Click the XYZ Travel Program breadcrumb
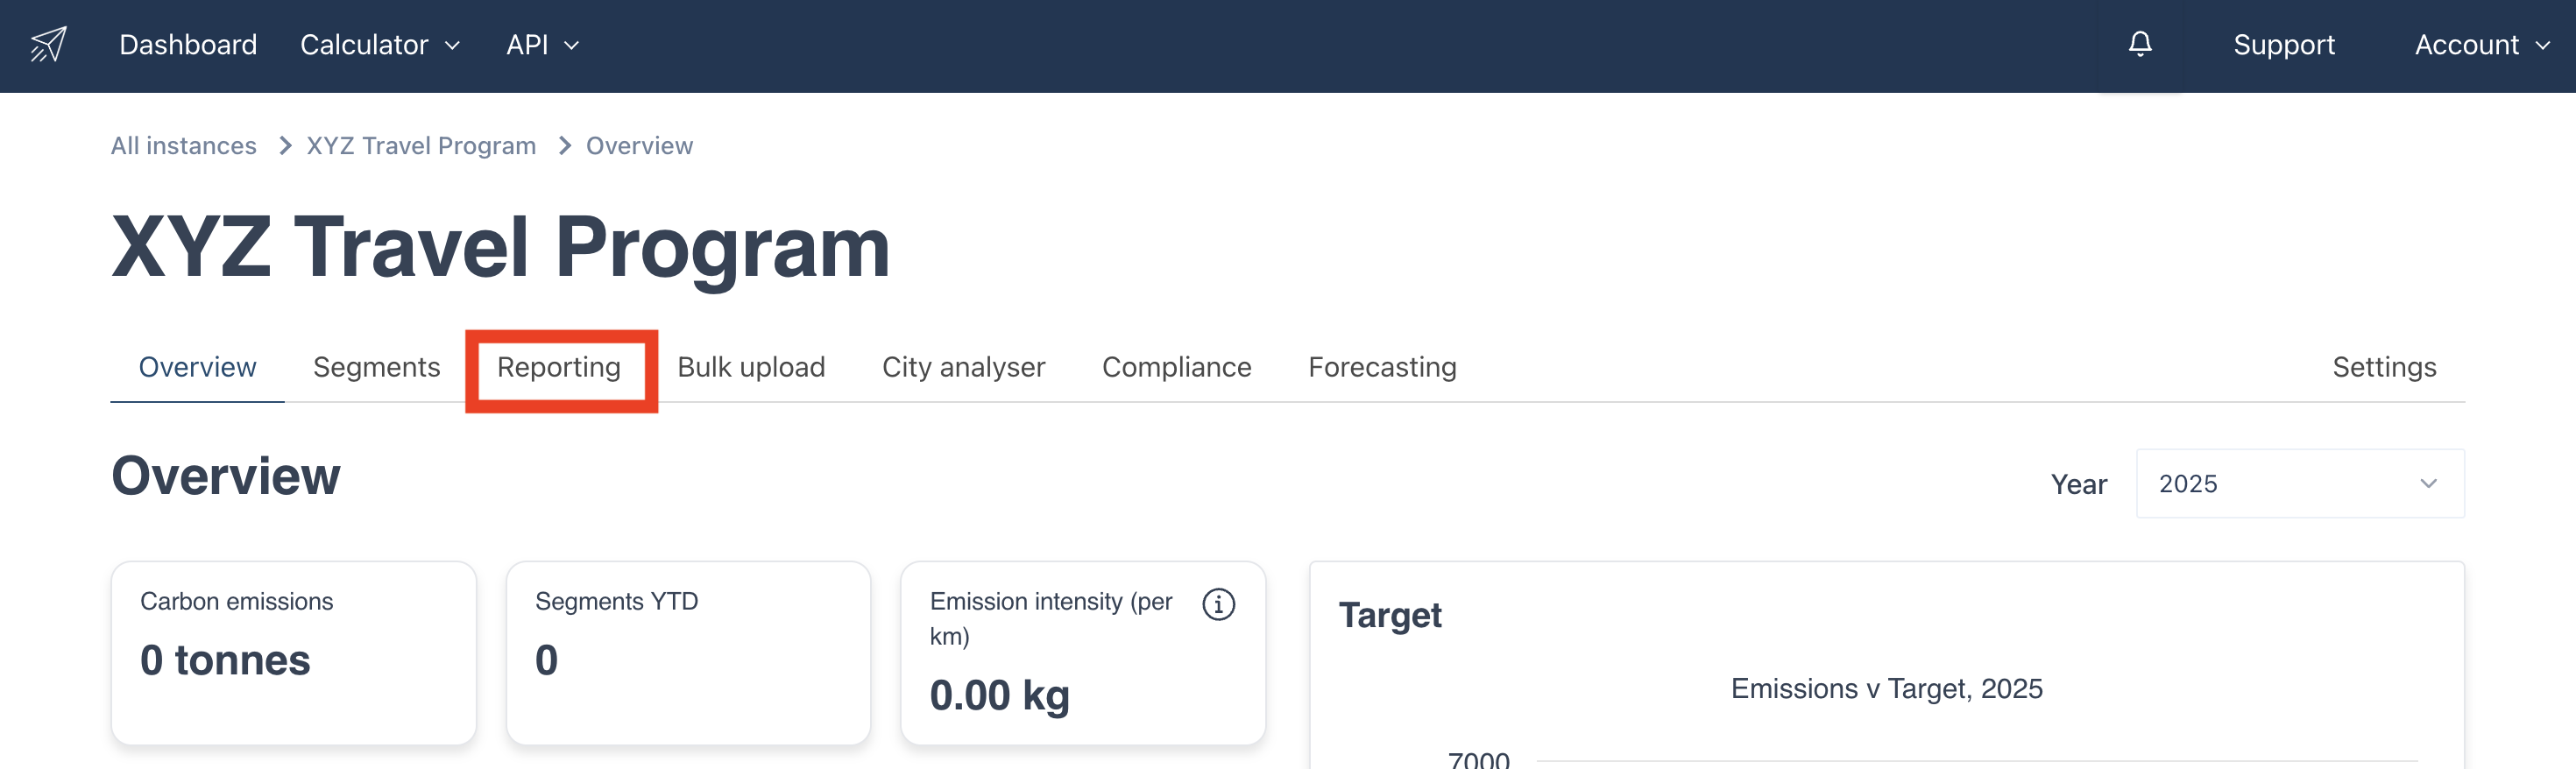This screenshot has height=769, width=2576. (421, 146)
